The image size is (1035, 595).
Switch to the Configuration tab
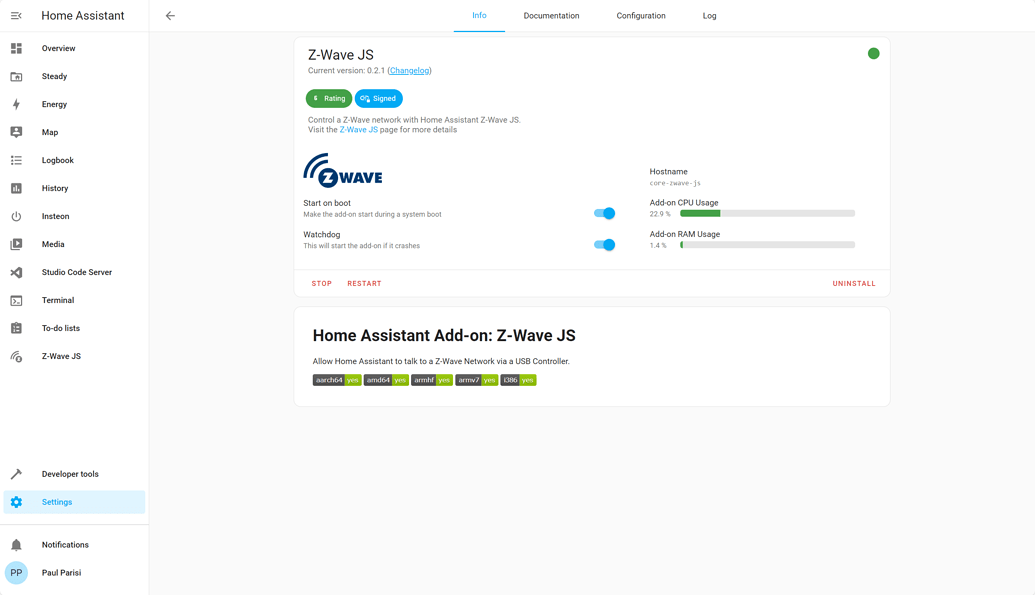(x=641, y=16)
